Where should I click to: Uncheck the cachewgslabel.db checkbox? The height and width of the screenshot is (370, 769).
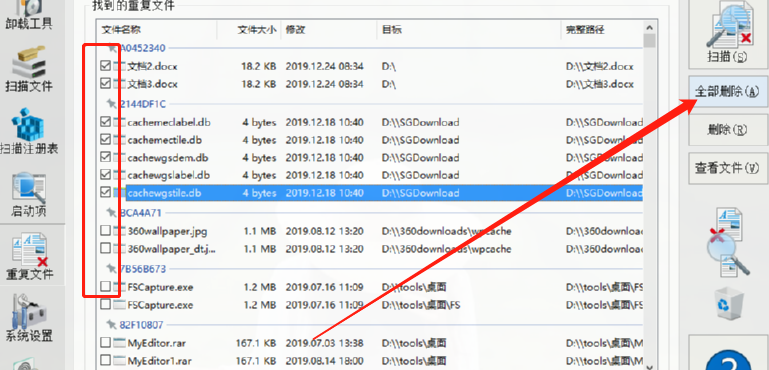(105, 175)
